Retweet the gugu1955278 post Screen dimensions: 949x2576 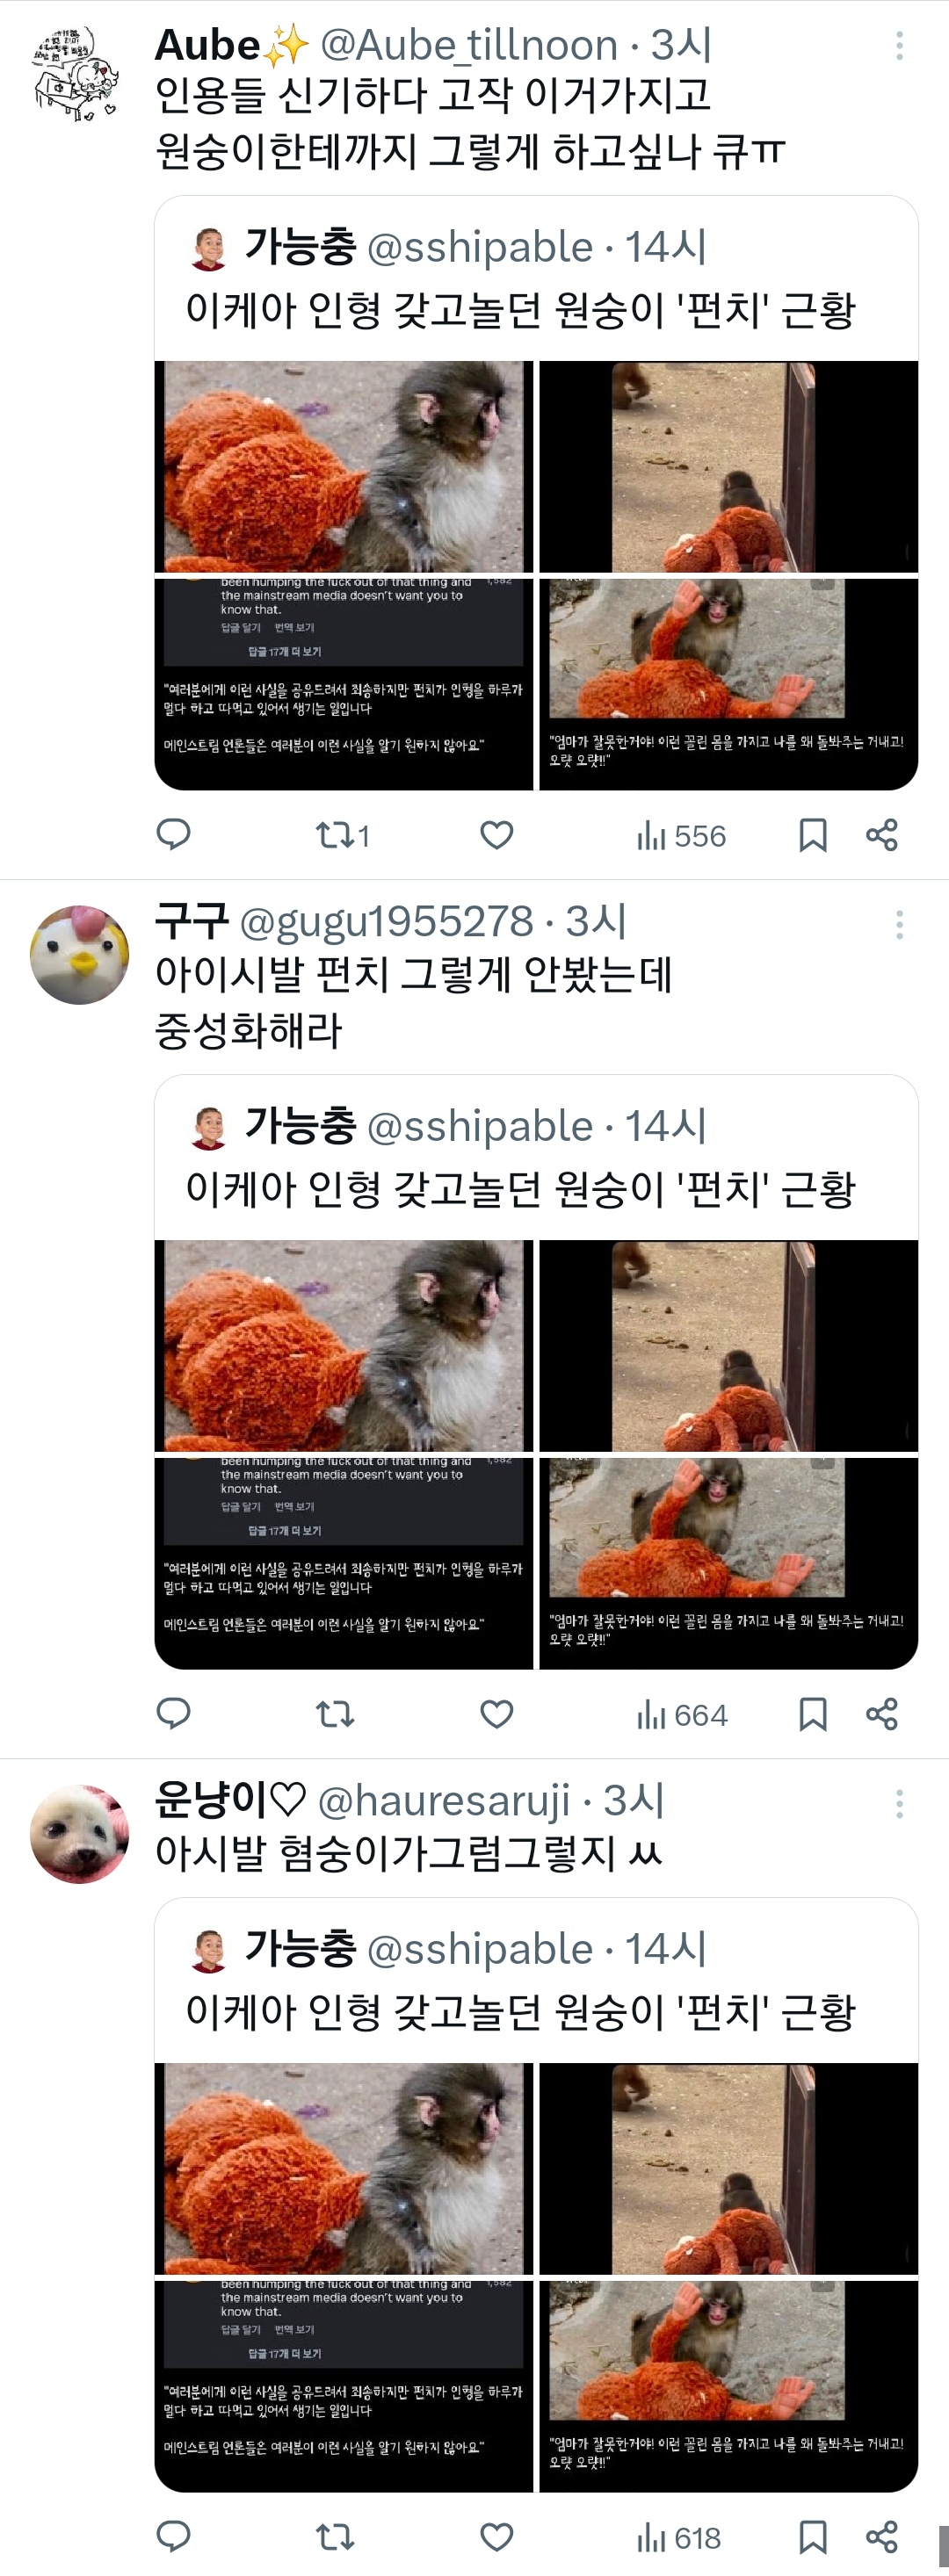click(x=335, y=1714)
